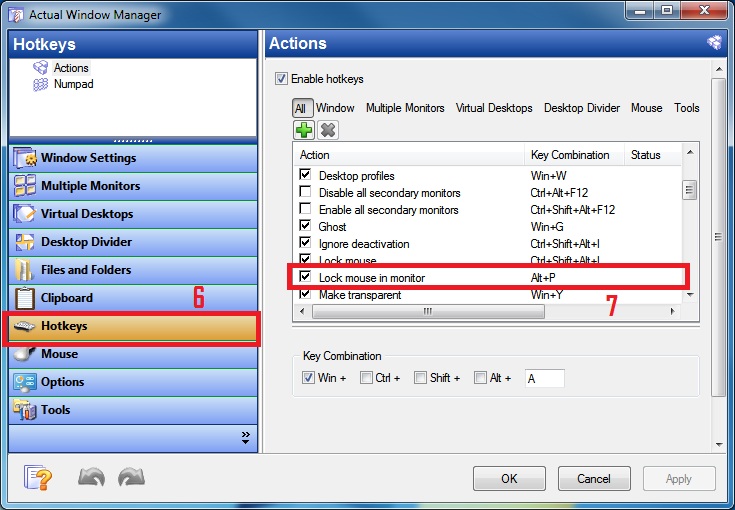735x510 pixels.
Task: Toggle the Make transparent checkbox
Action: pyautogui.click(x=305, y=294)
